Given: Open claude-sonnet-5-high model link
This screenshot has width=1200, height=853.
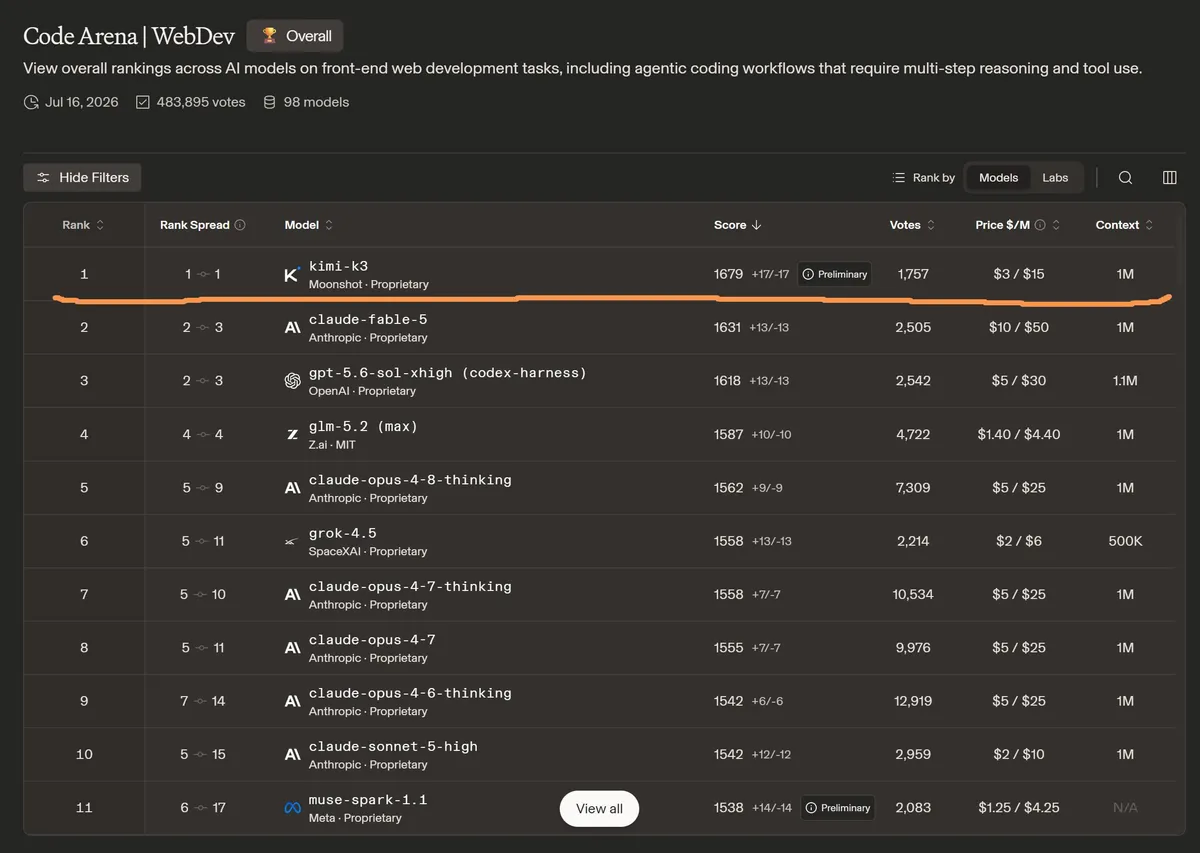Looking at the screenshot, I should point(393,746).
